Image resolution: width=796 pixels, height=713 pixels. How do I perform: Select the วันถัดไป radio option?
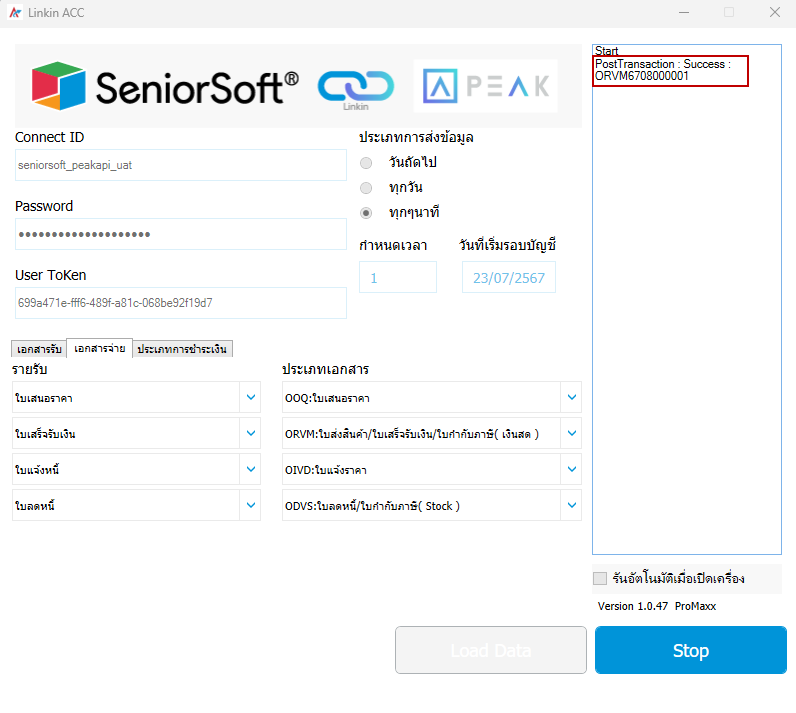(x=366, y=163)
